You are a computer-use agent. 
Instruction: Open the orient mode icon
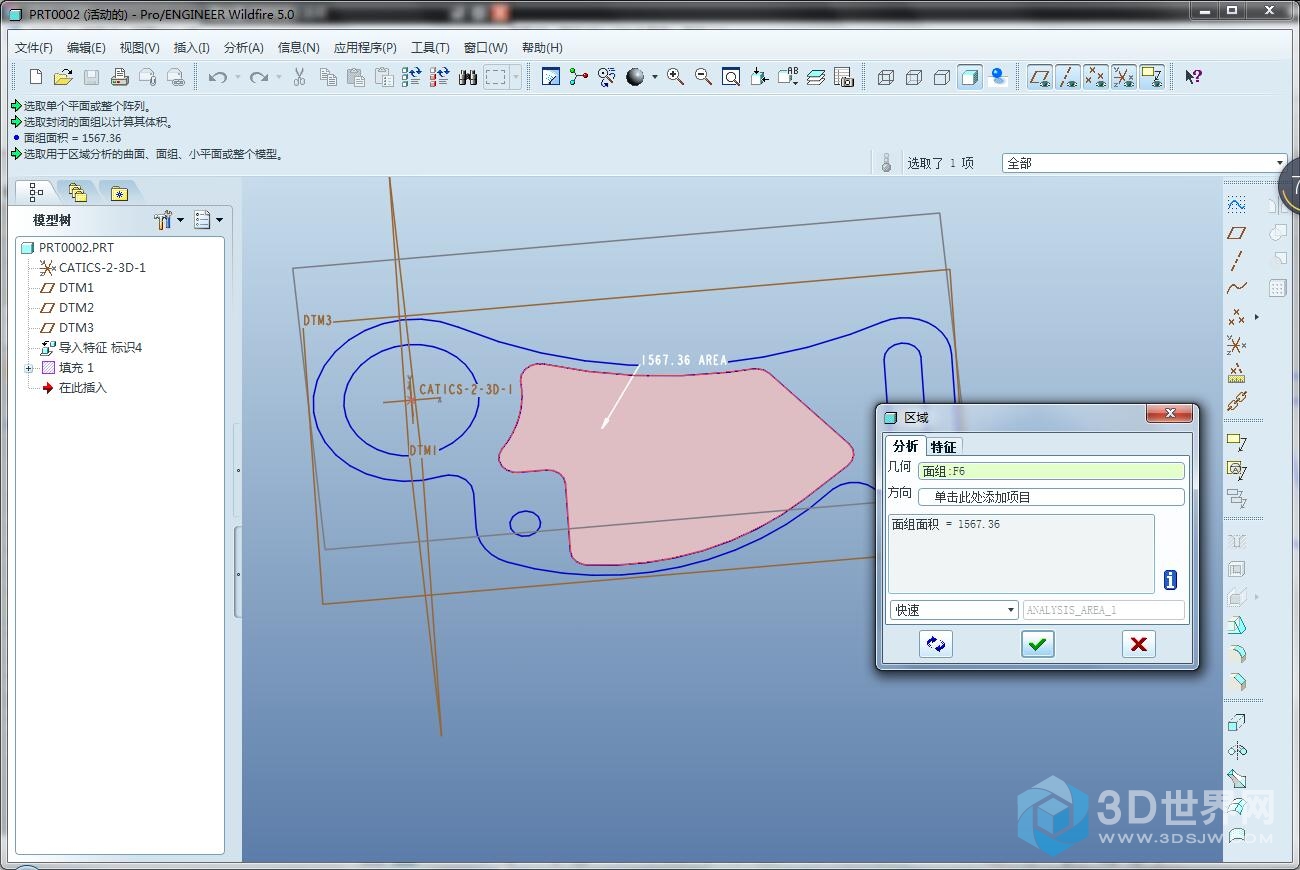[606, 77]
